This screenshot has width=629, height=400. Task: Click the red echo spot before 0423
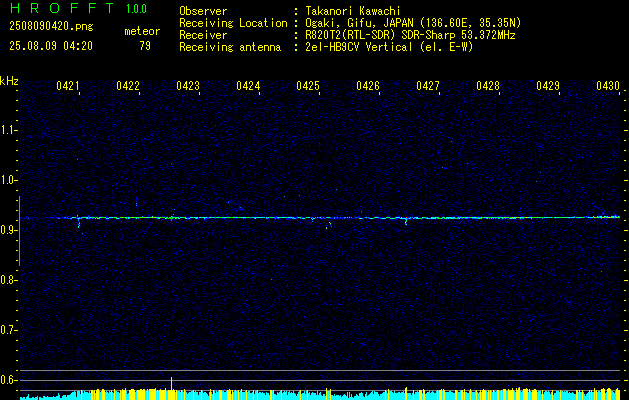click(172, 219)
